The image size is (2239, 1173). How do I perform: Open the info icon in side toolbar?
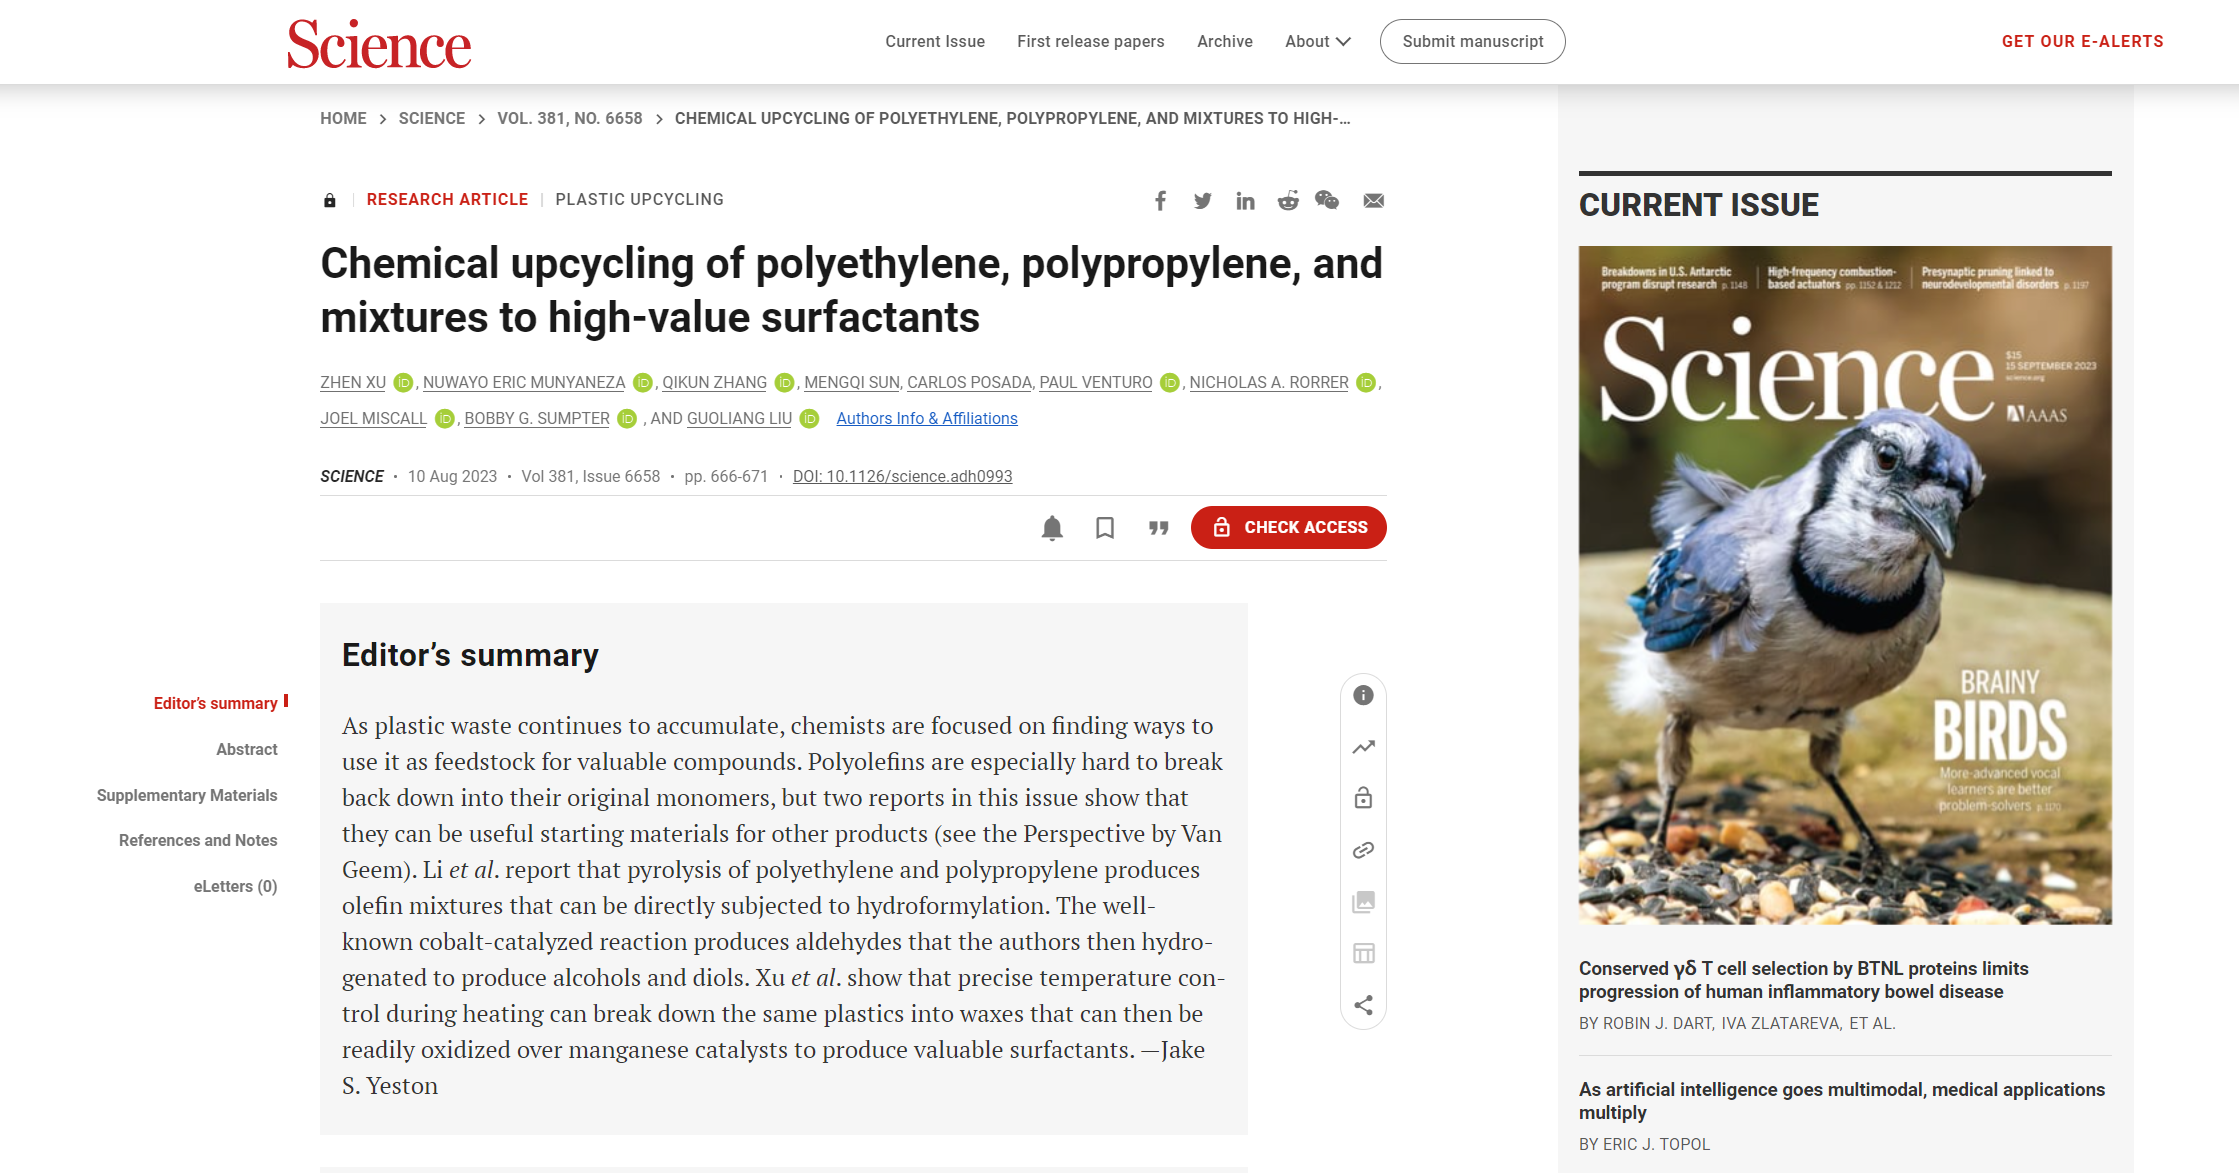coord(1363,695)
